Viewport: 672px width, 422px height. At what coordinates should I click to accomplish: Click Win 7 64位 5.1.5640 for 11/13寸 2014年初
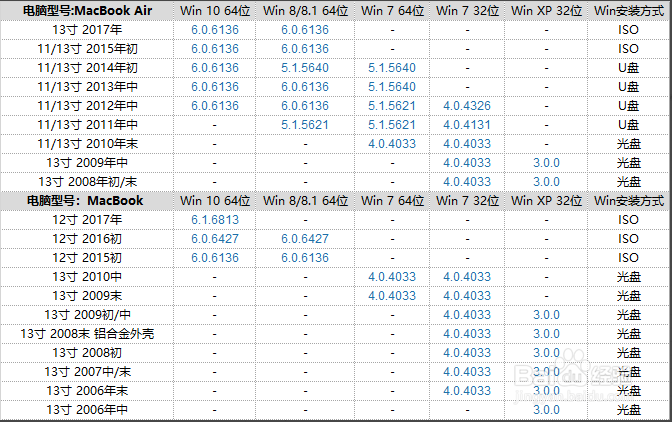392,68
